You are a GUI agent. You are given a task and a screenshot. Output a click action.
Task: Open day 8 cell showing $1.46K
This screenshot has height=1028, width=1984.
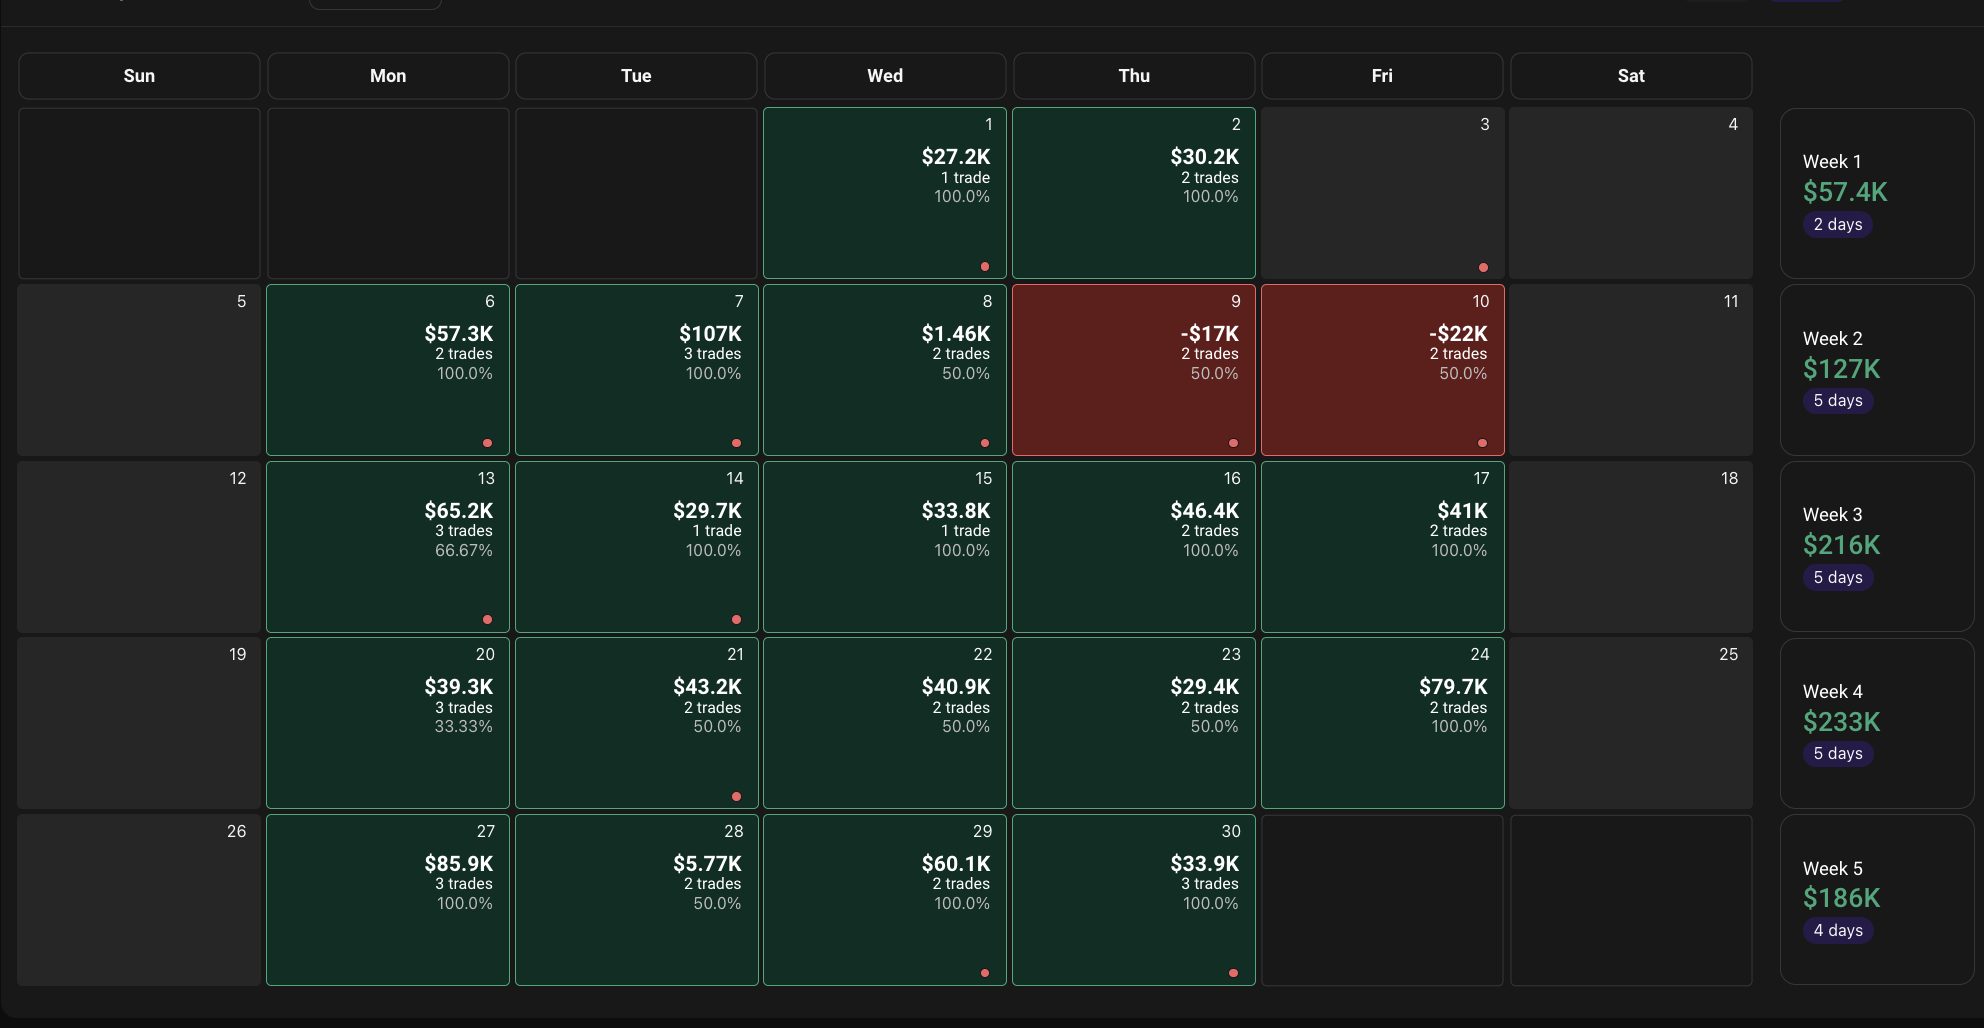(x=885, y=370)
